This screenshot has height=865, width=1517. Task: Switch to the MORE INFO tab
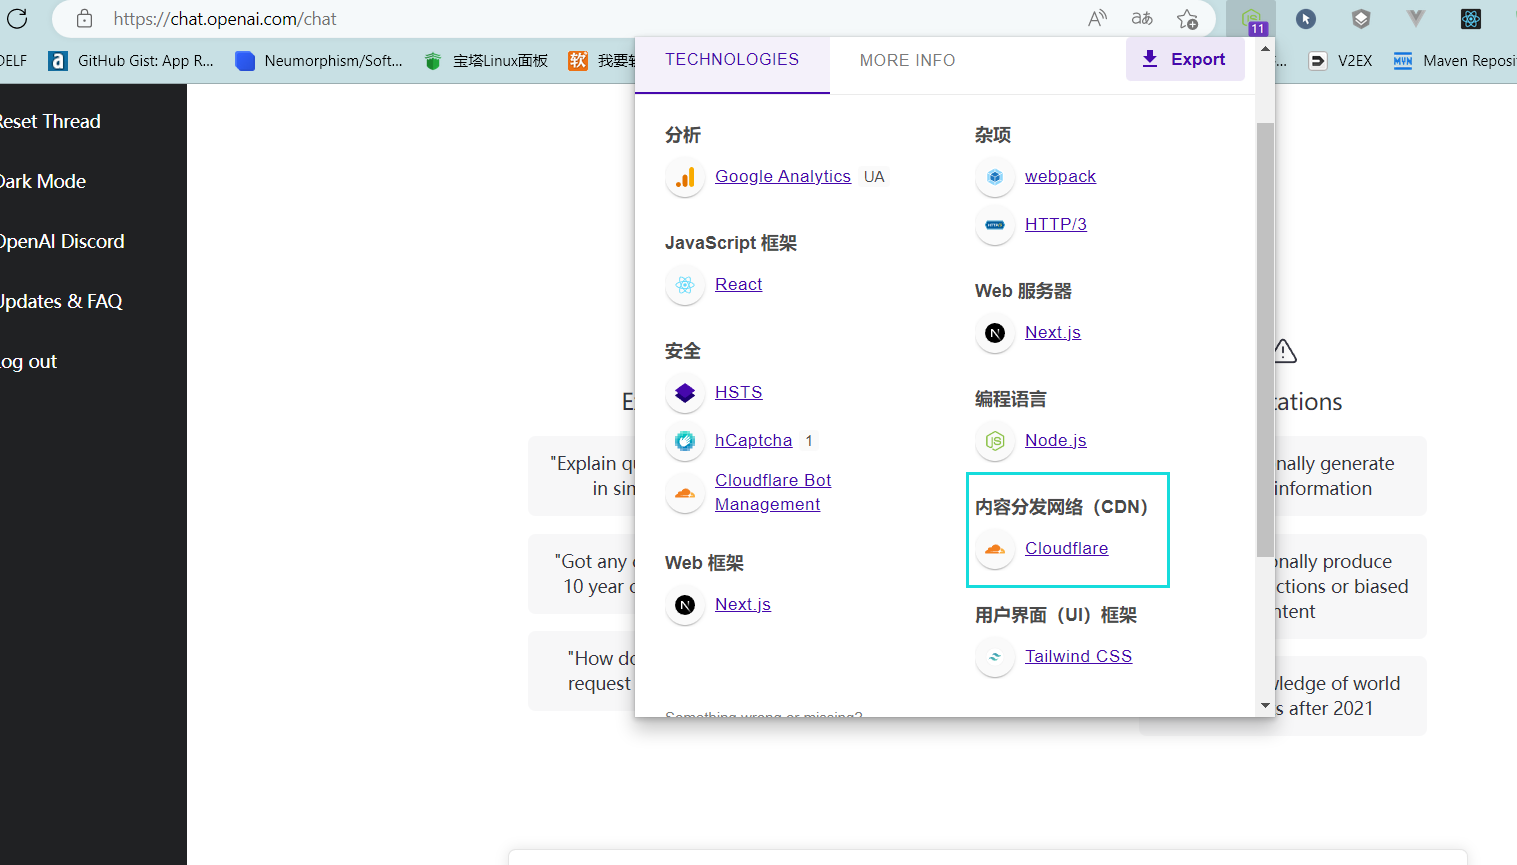tap(907, 60)
